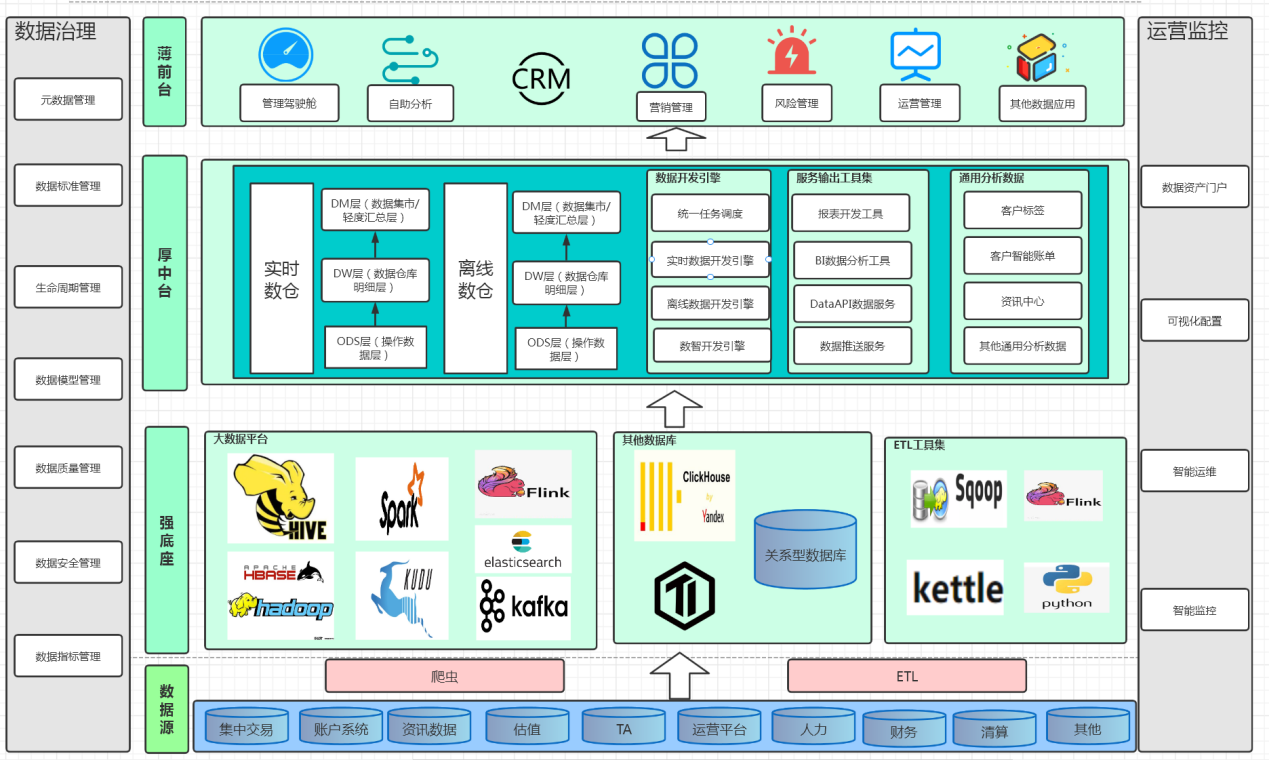Select the 资讯中心 box
The width and height of the screenshot is (1269, 760).
tap(1023, 301)
